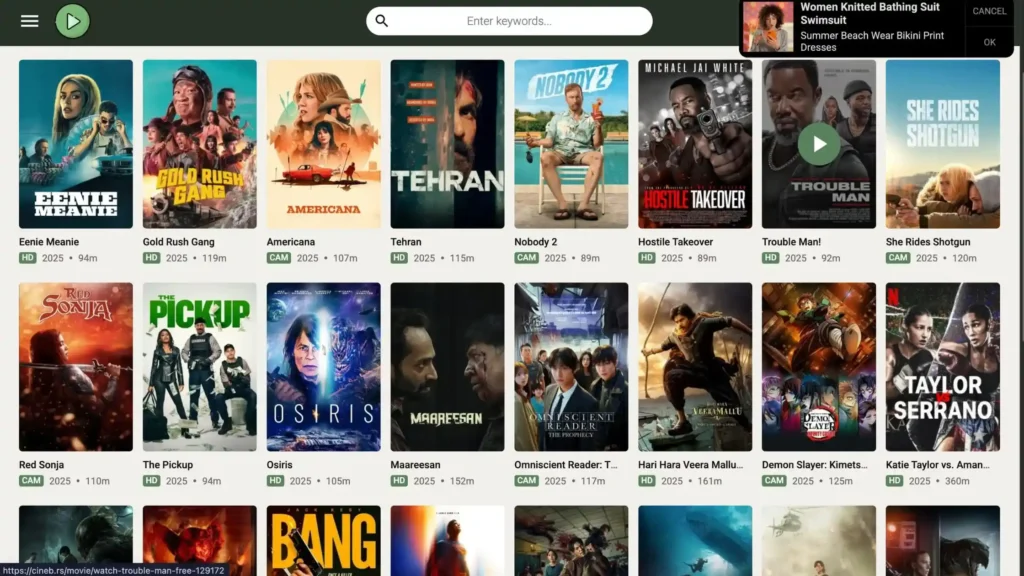The height and width of the screenshot is (576, 1024).
Task: Open the Tehran movie poster
Action: click(x=447, y=144)
